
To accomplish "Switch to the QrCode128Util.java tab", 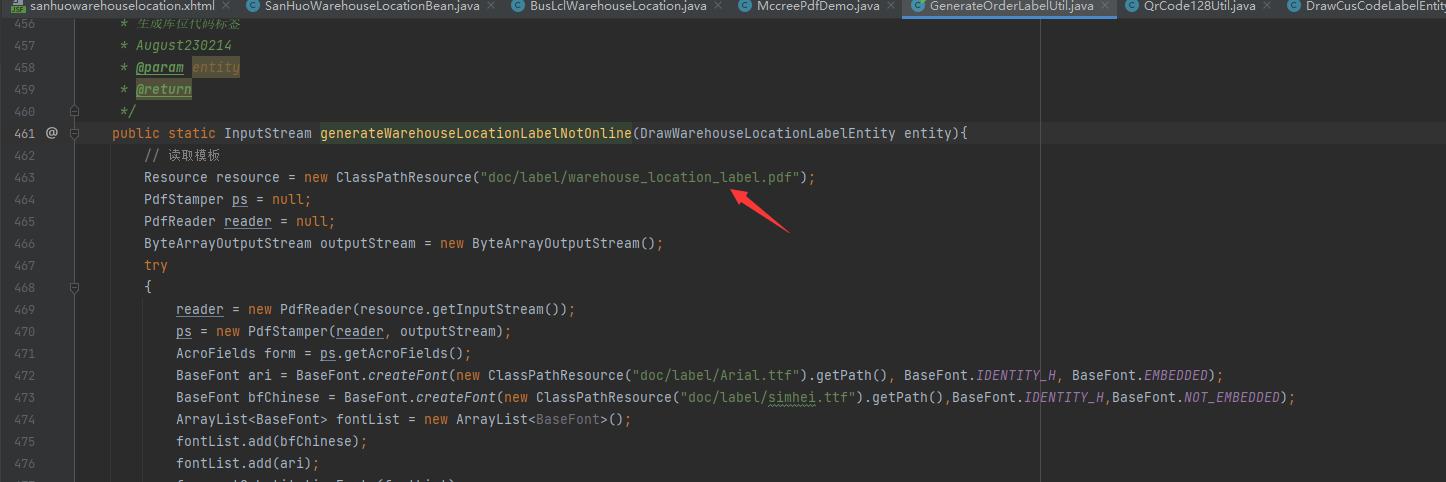I will 1199,6.
